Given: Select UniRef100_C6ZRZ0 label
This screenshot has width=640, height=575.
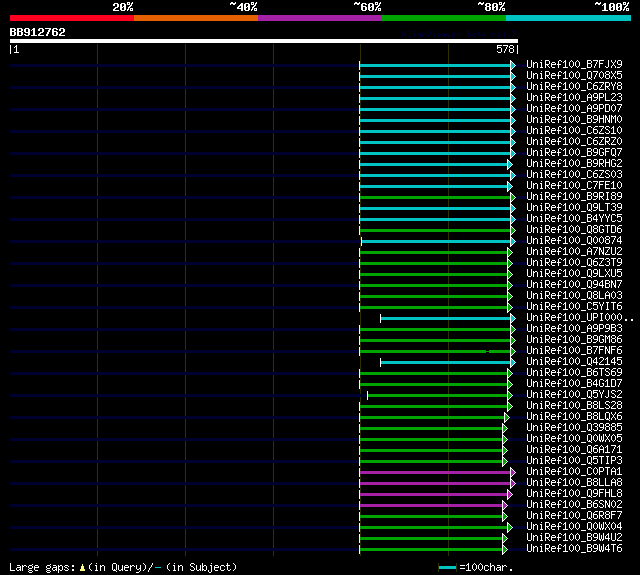Looking at the screenshot, I should click(x=574, y=142).
